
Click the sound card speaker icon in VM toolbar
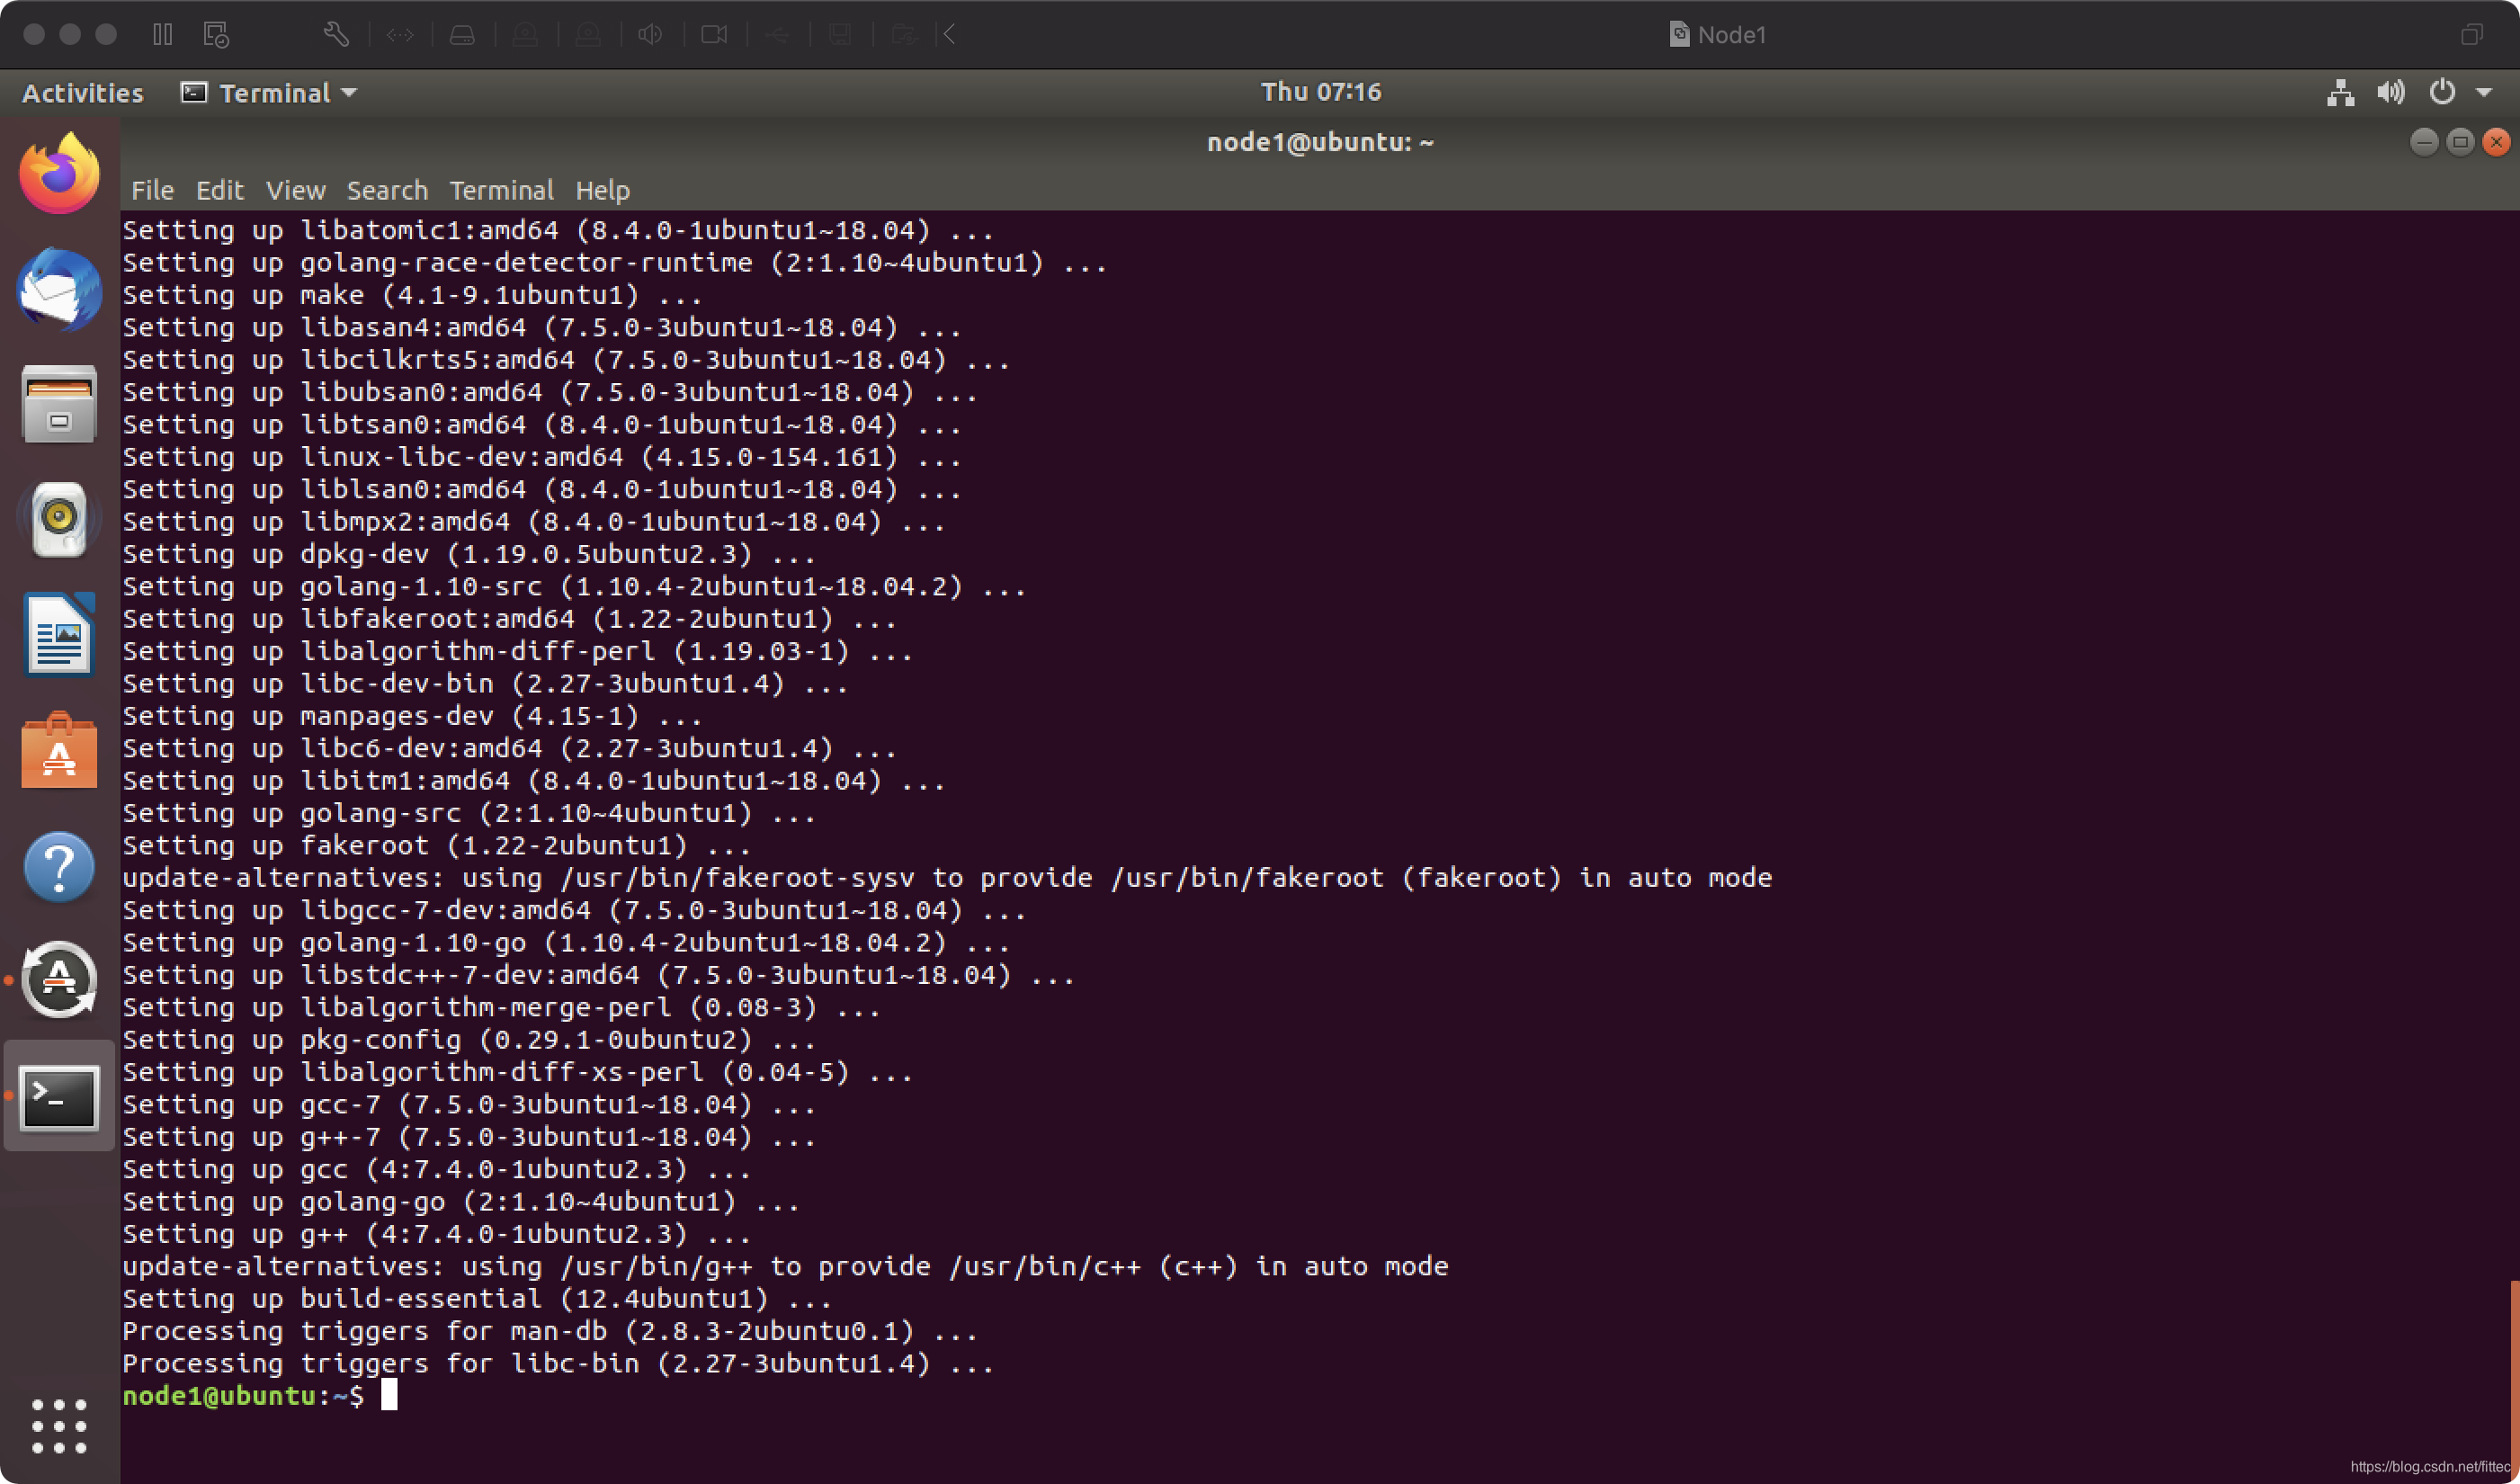coord(650,35)
